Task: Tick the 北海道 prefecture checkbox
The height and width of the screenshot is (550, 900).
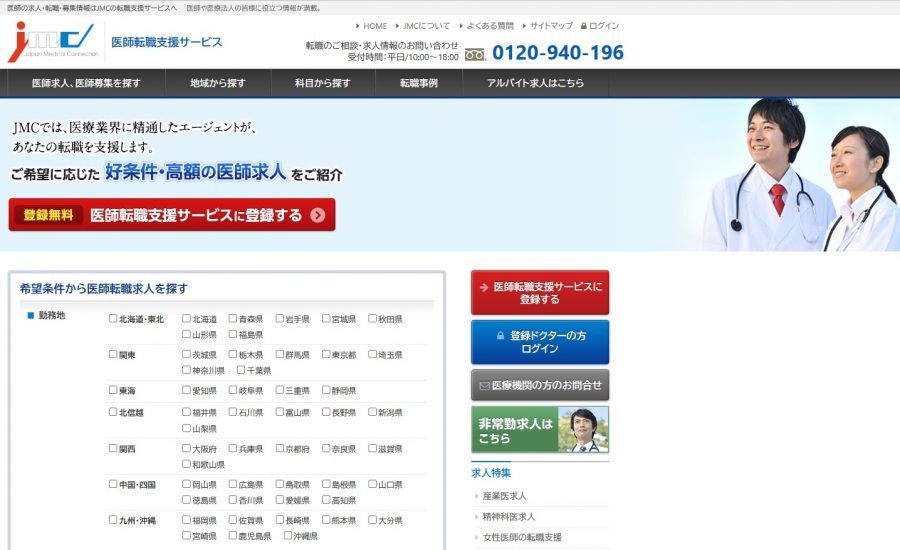Action: coord(187,318)
